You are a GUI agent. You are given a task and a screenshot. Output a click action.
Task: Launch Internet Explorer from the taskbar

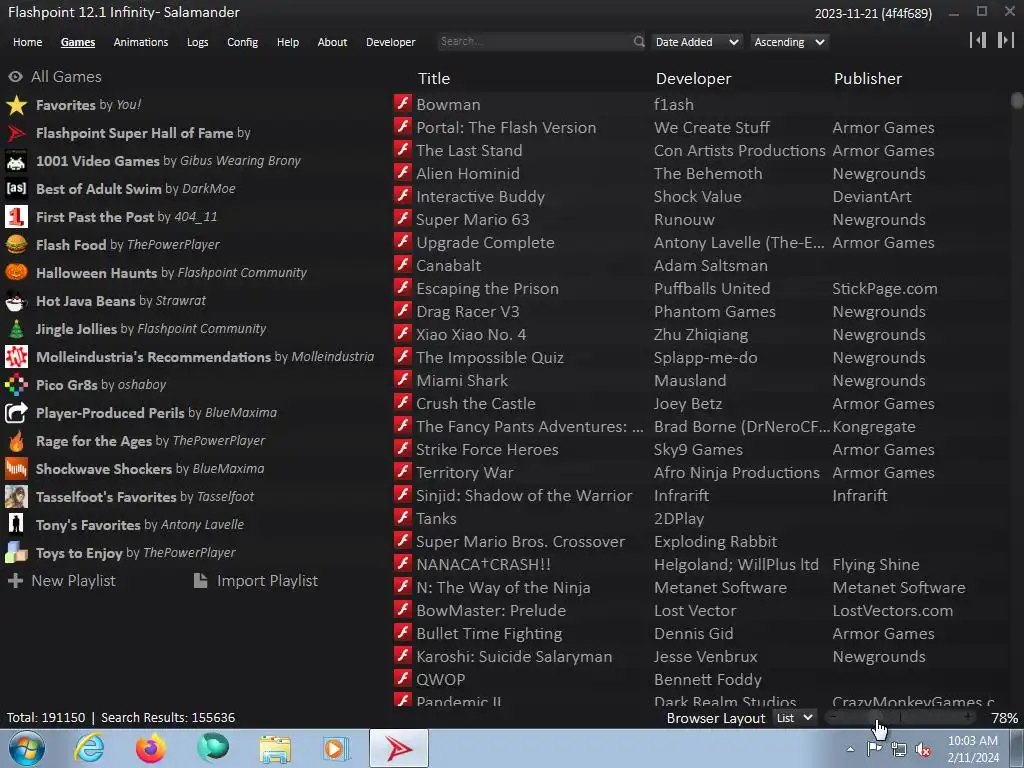point(89,748)
